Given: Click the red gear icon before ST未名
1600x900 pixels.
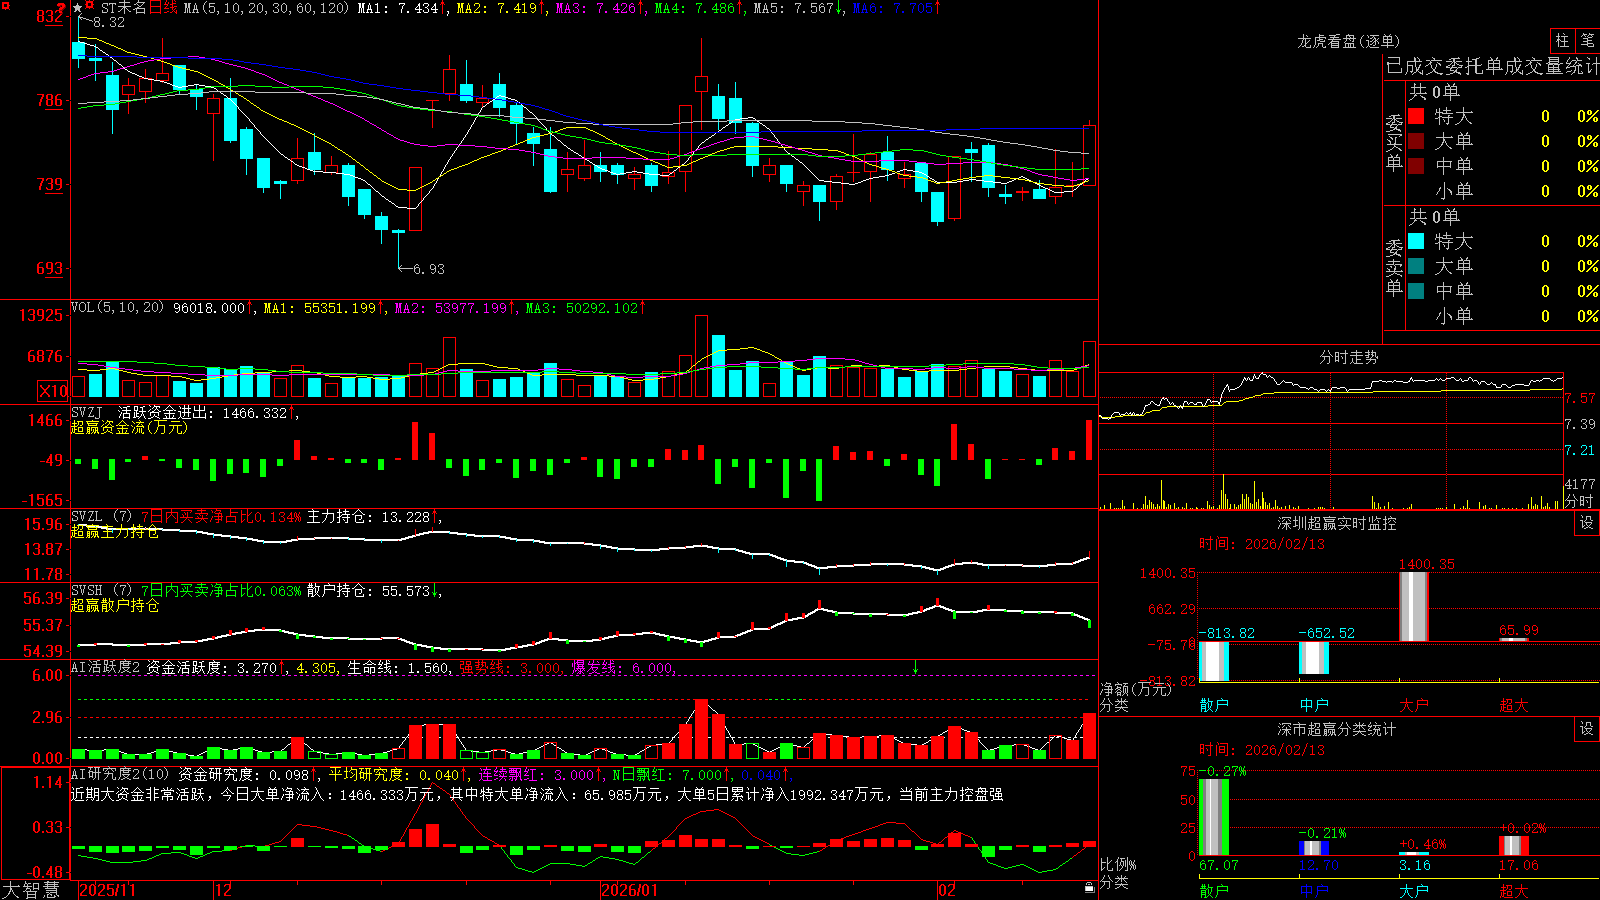Looking at the screenshot, I should (89, 6).
